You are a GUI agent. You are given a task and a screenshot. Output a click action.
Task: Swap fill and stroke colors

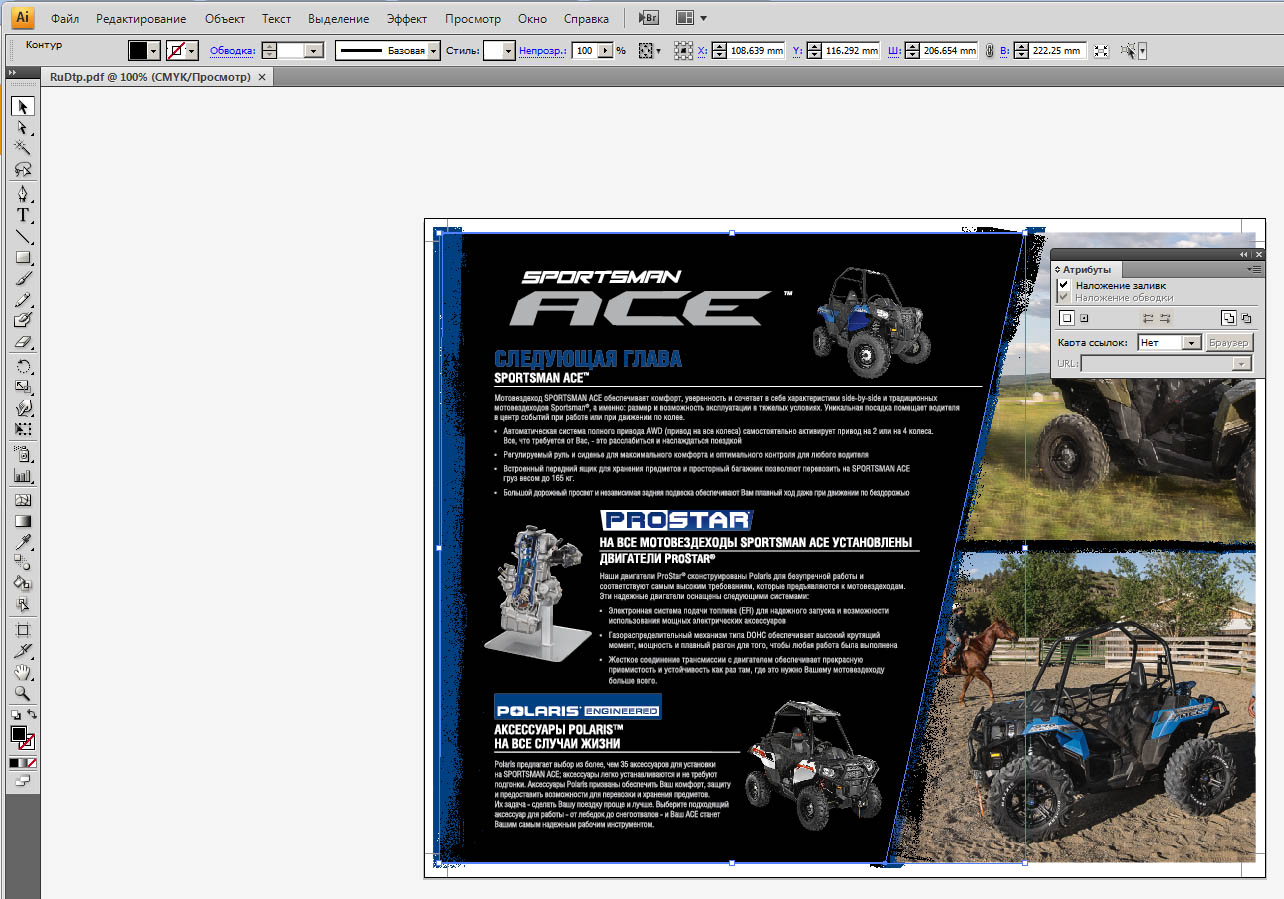[32, 714]
